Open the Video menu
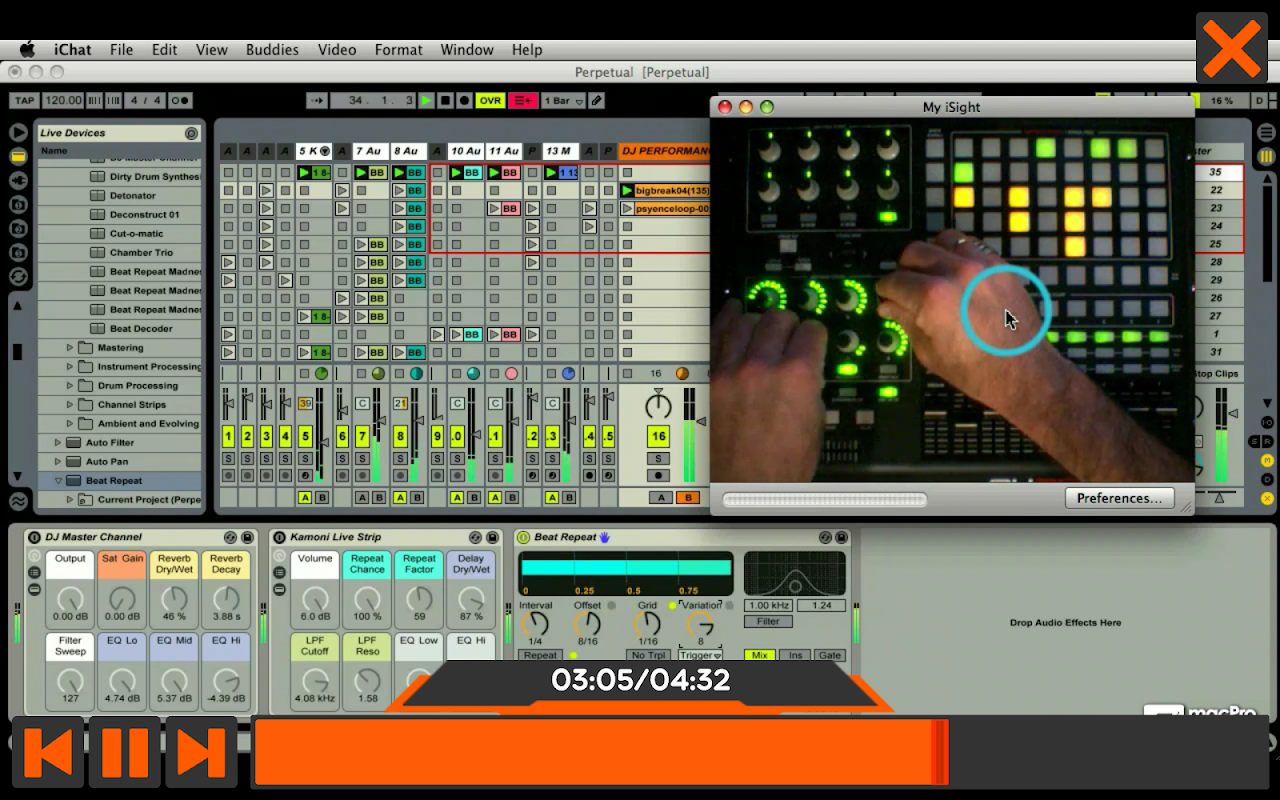Viewport: 1280px width, 800px height. pyautogui.click(x=337, y=49)
